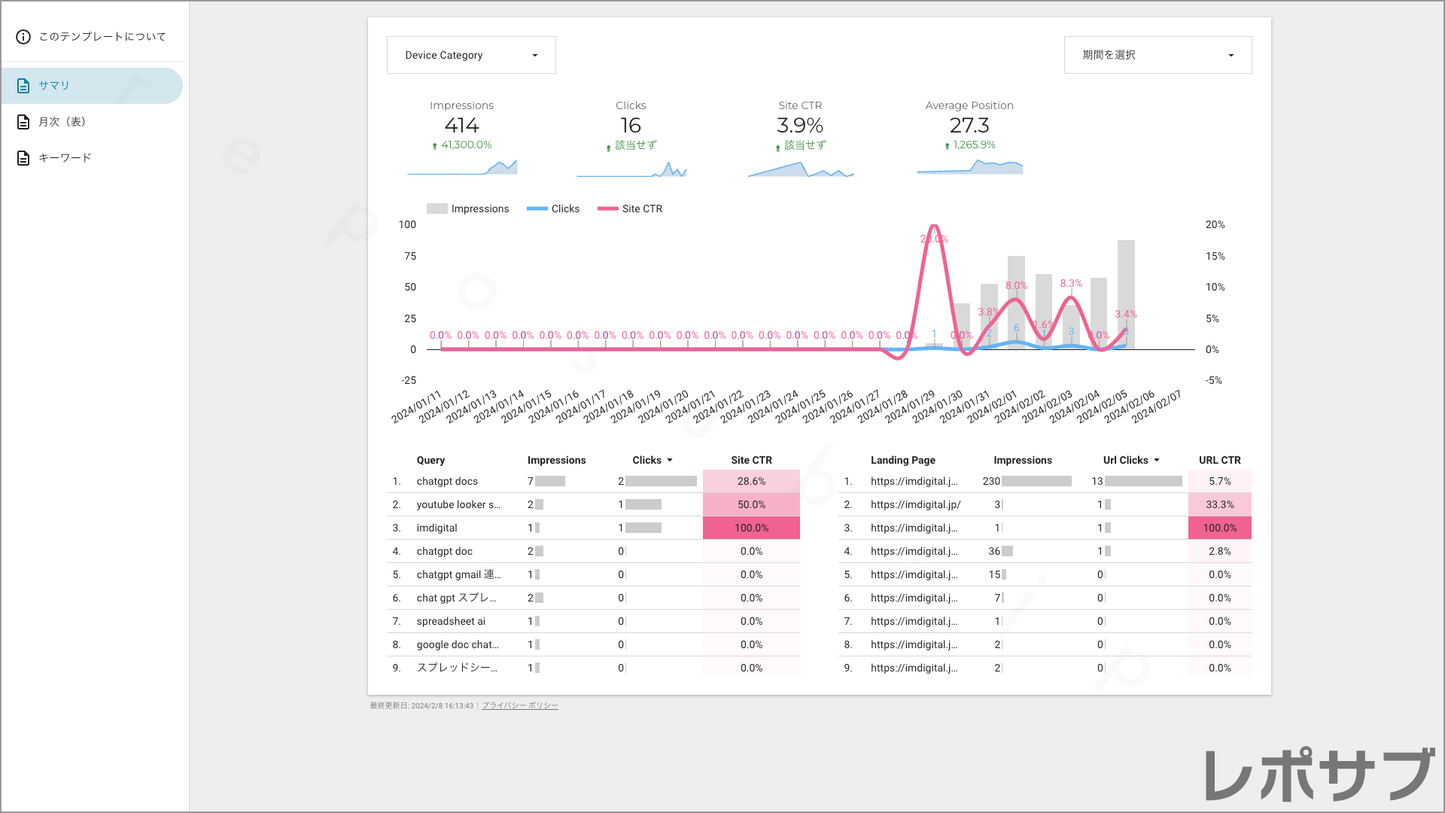Image resolution: width=1445 pixels, height=813 pixels.
Task: Click the 100.0% Site CTR cell for imdigital
Action: 751,528
